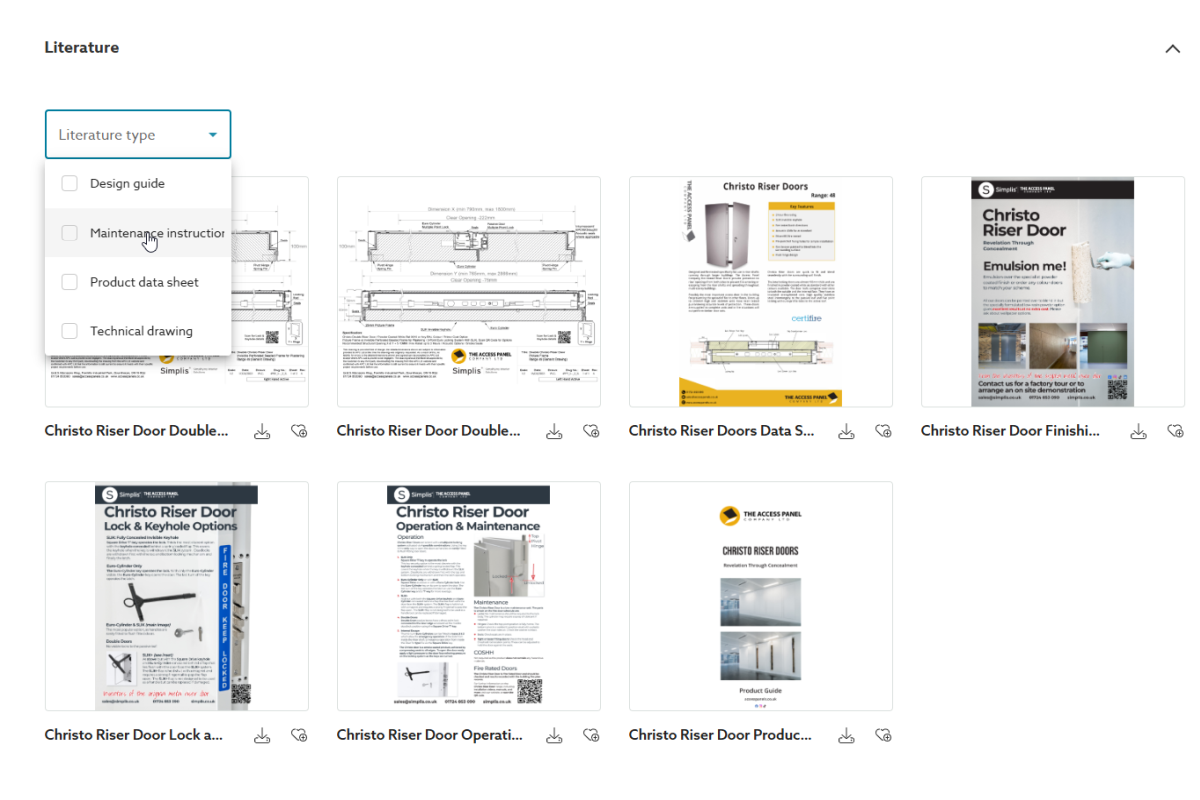Favourite the Christo Riser Door Finishing document

[x=1175, y=431]
